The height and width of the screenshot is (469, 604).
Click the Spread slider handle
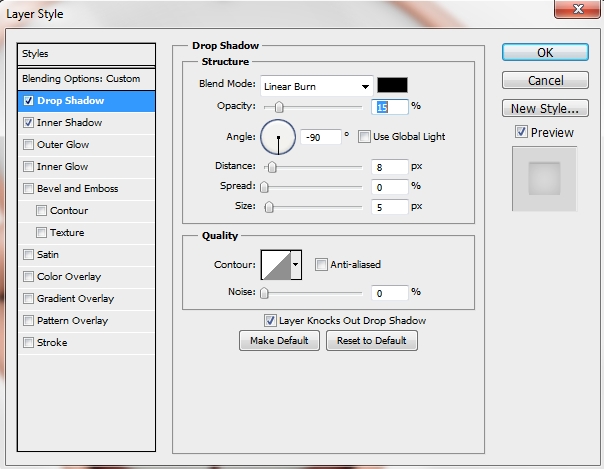(264, 187)
